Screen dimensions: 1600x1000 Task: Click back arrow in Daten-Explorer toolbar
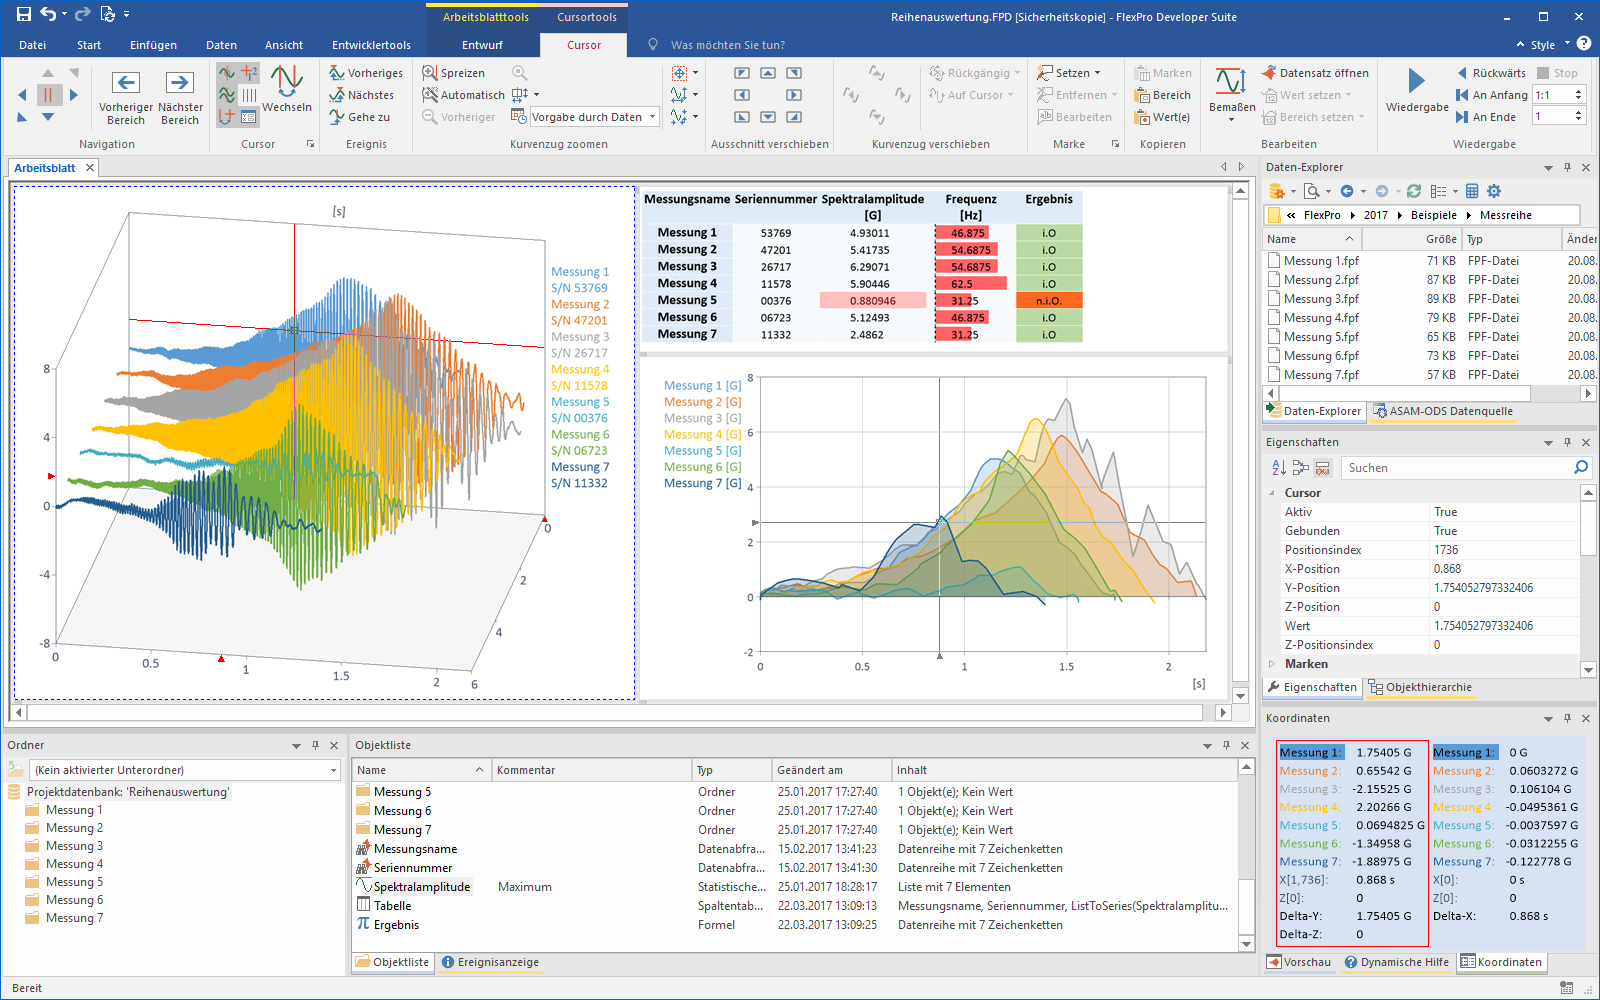pos(1347,191)
